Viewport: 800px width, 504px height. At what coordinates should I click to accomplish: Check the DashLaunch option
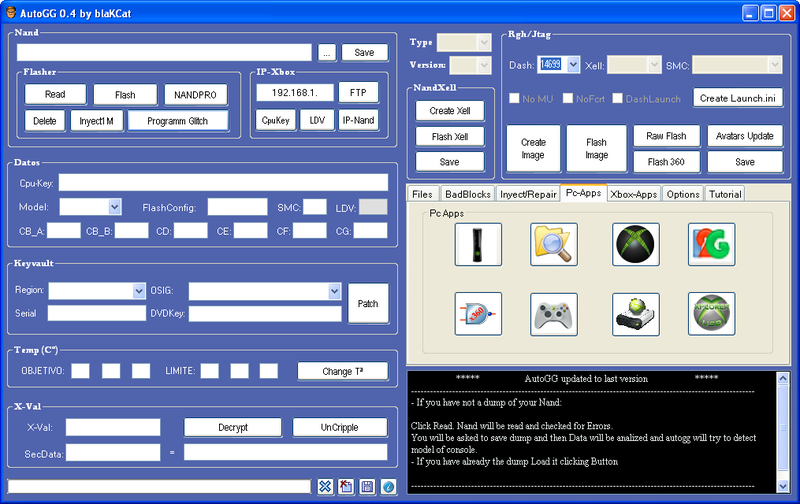617,98
